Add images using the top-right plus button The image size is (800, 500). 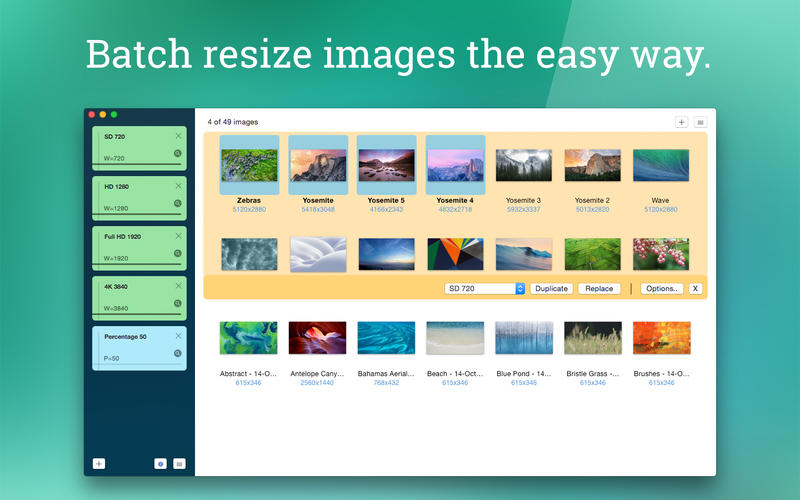click(681, 122)
